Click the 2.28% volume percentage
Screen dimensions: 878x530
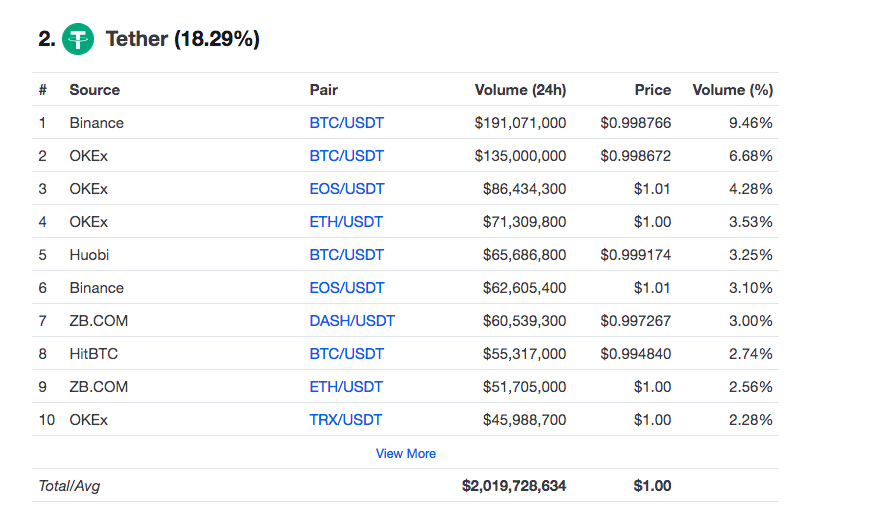750,420
